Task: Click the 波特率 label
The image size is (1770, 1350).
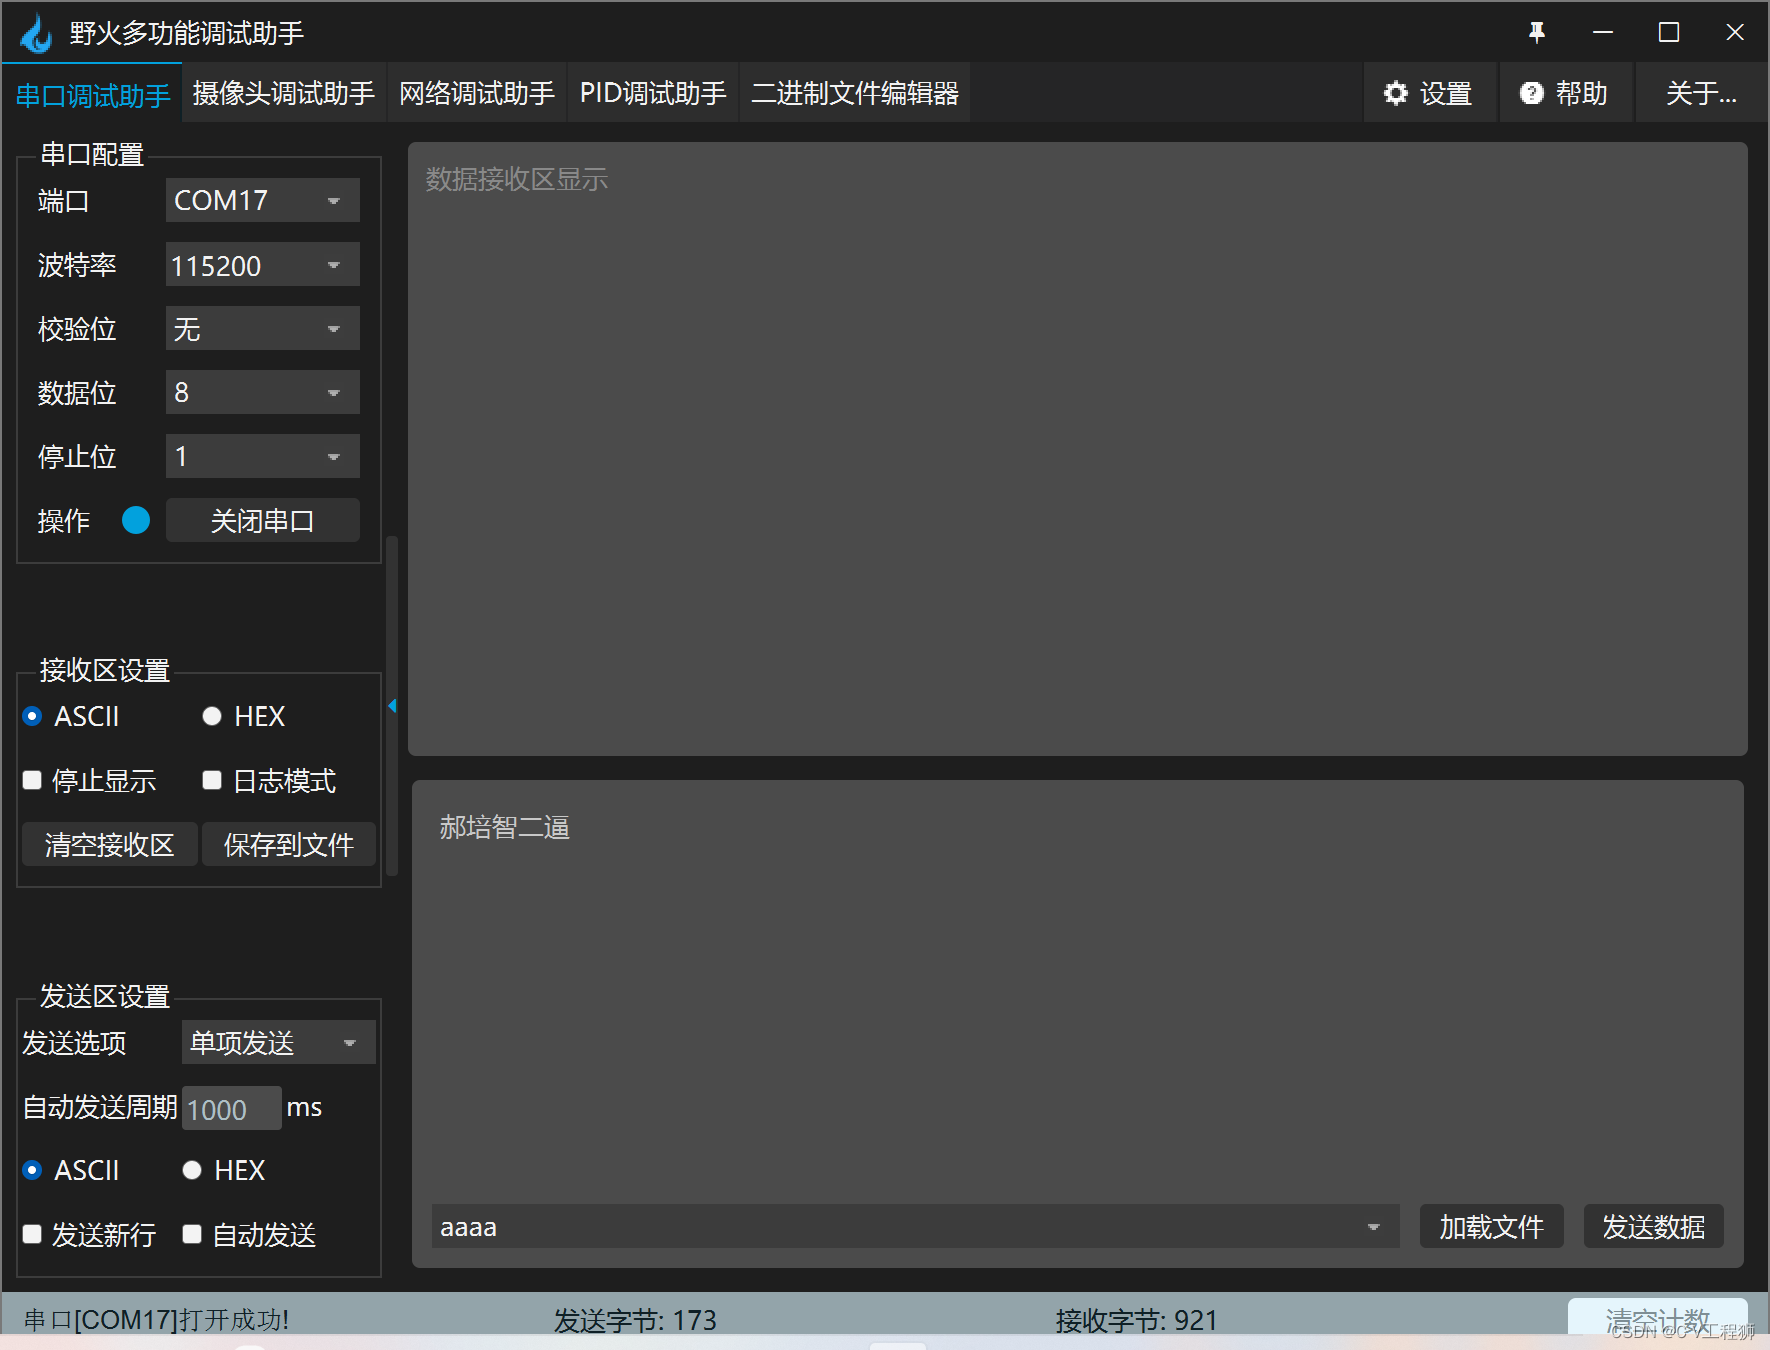Action: coord(77,265)
